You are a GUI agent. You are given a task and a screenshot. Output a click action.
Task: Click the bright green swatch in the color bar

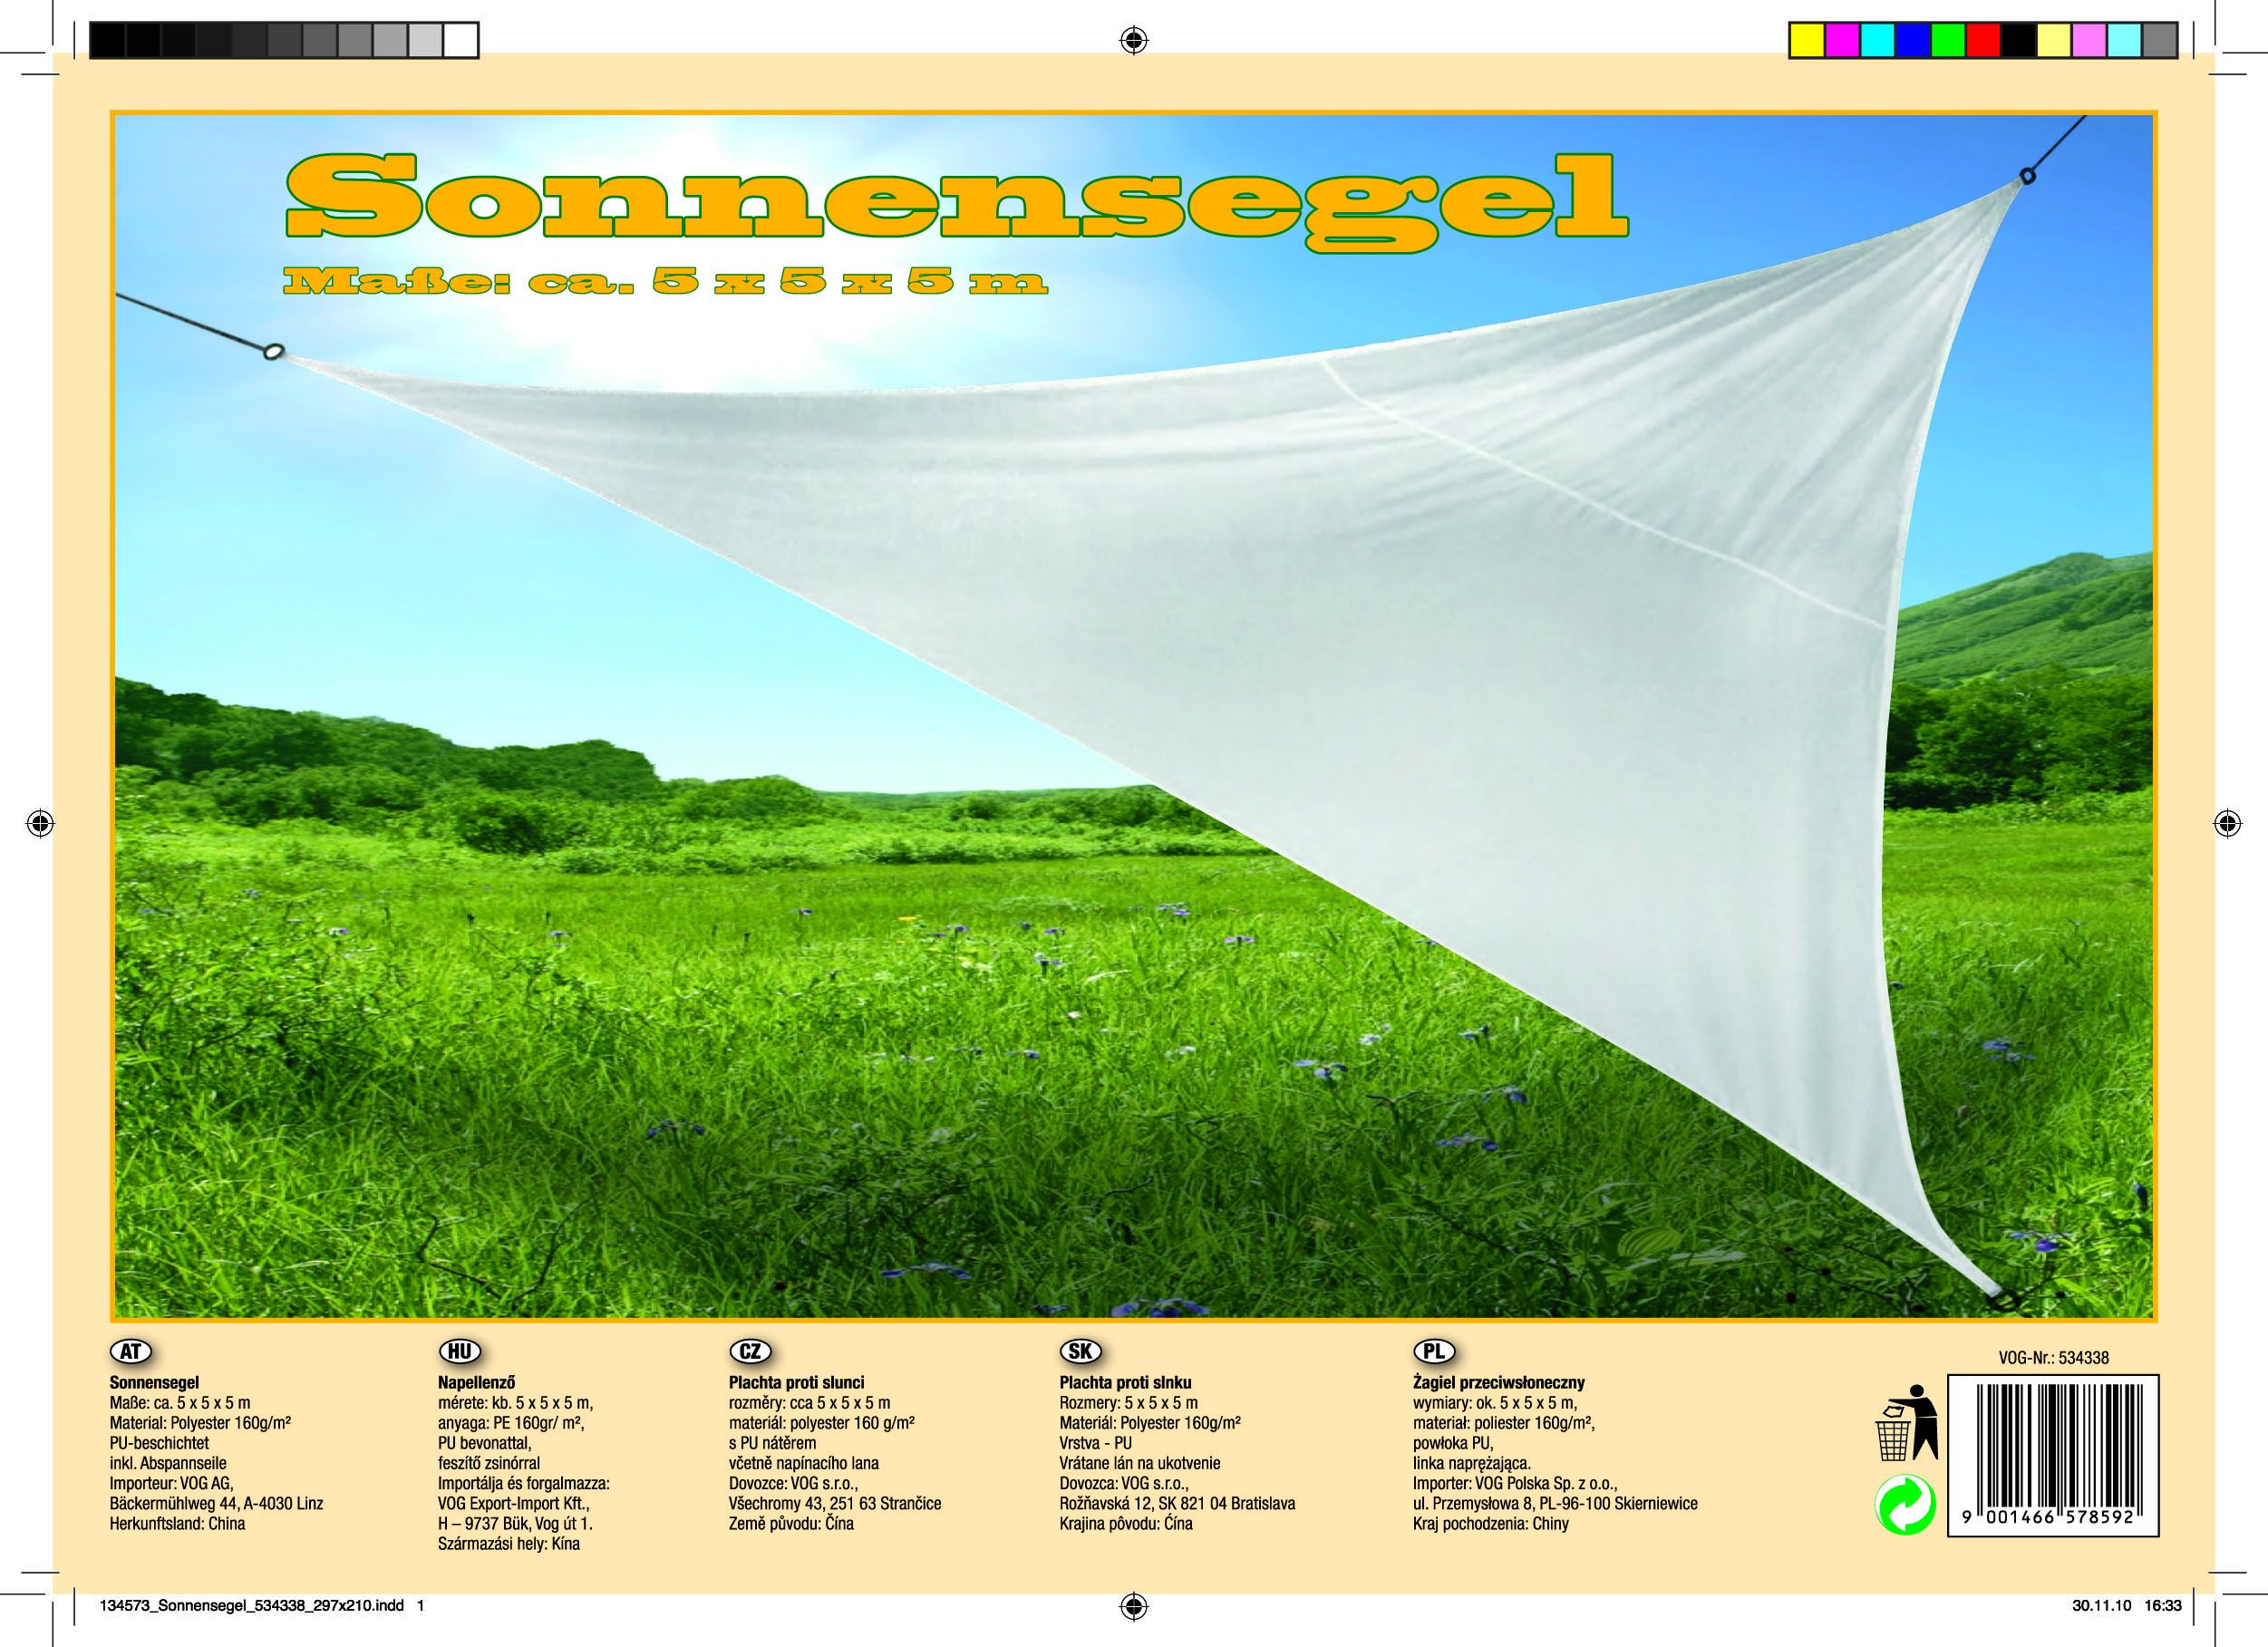1948,41
